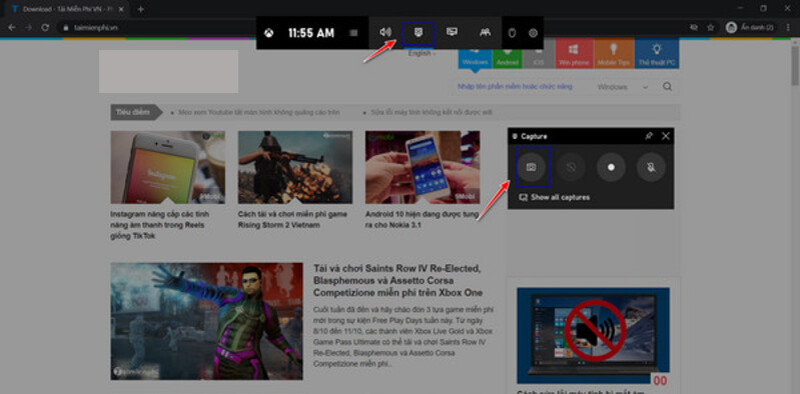800x394 pixels.
Task: Open Mẹo xem Youtube tắt màn hình headline
Action: click(x=259, y=112)
